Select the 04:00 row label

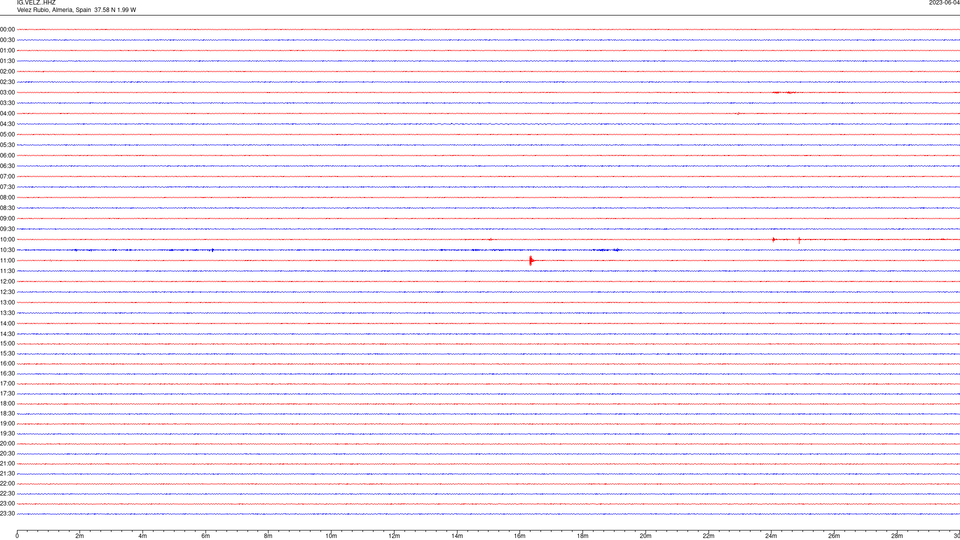(x=7, y=113)
